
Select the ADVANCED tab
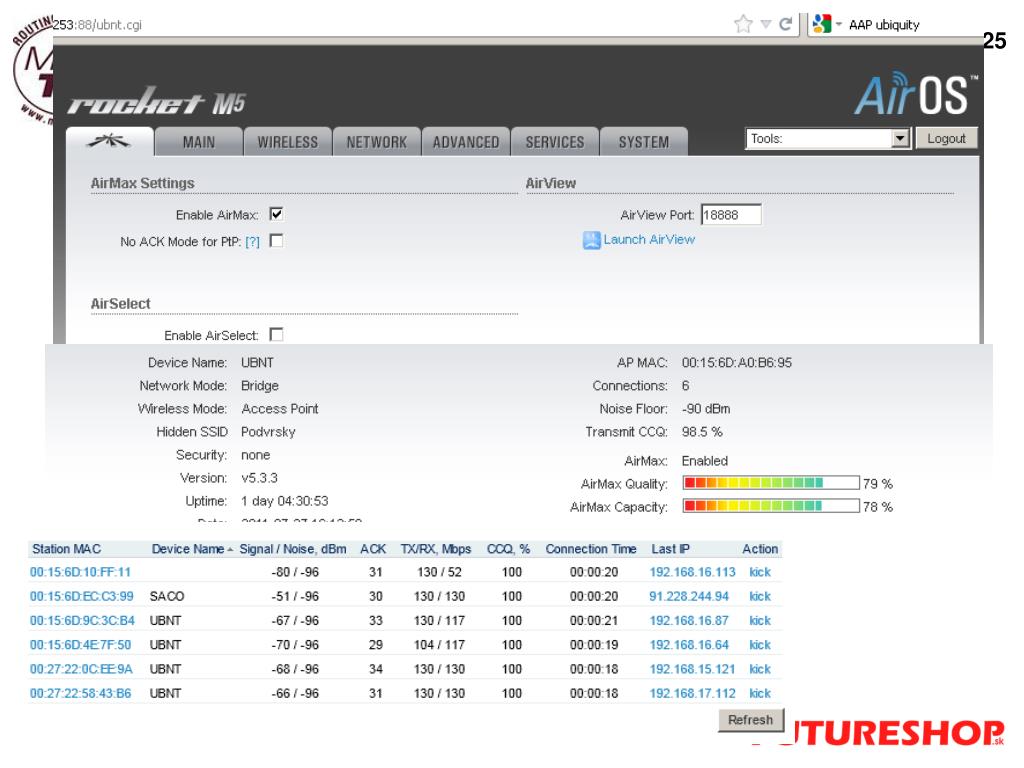click(466, 142)
